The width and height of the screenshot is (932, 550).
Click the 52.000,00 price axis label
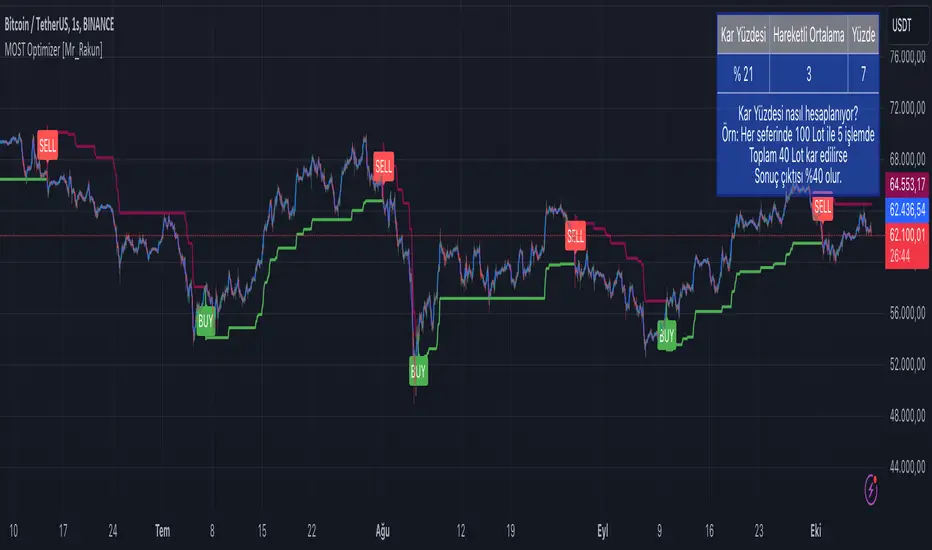908,364
